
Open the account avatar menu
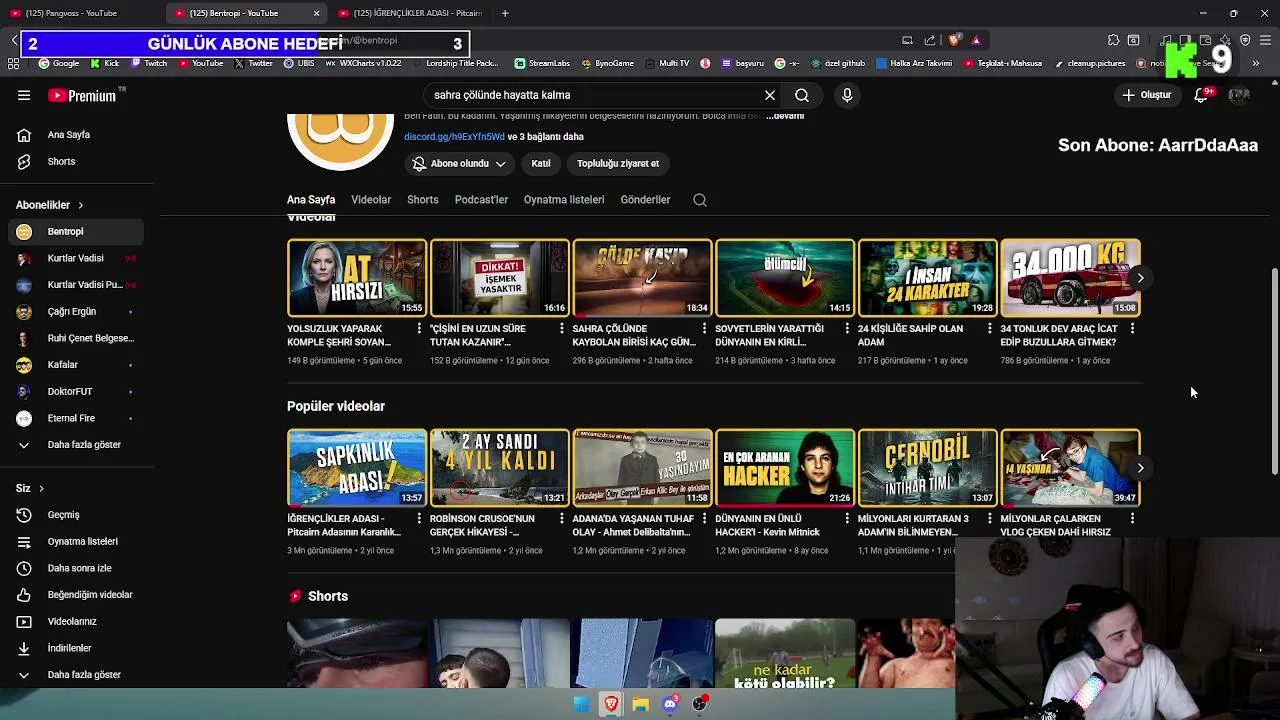(1239, 95)
